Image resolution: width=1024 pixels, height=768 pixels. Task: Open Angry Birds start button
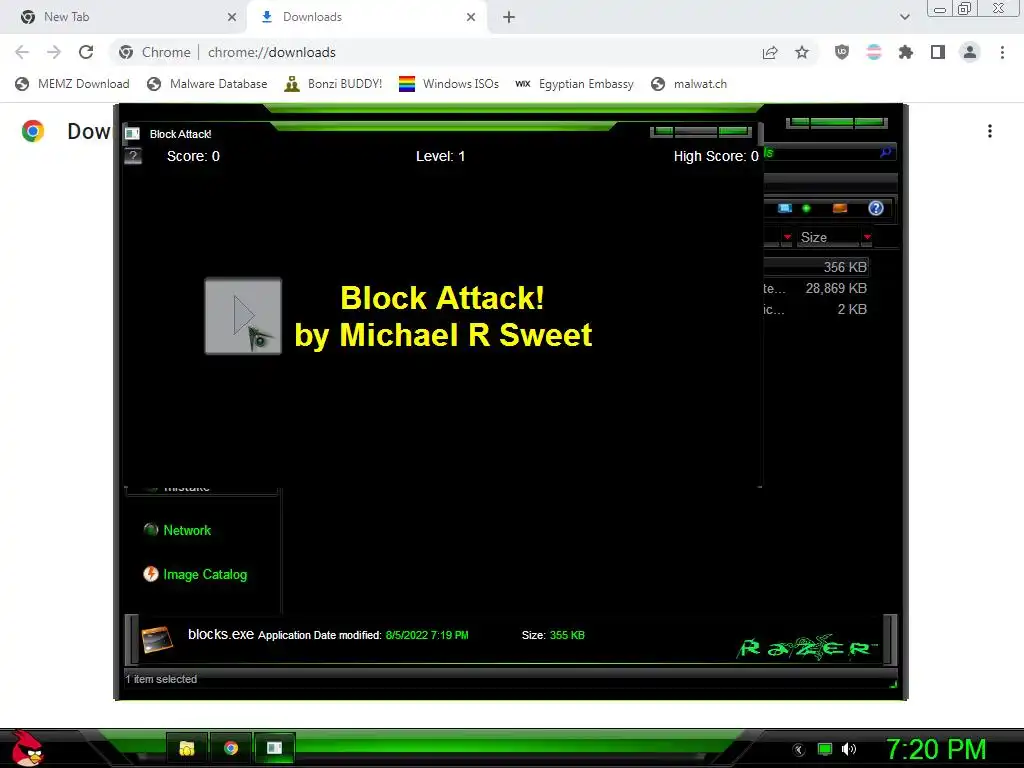click(x=27, y=748)
